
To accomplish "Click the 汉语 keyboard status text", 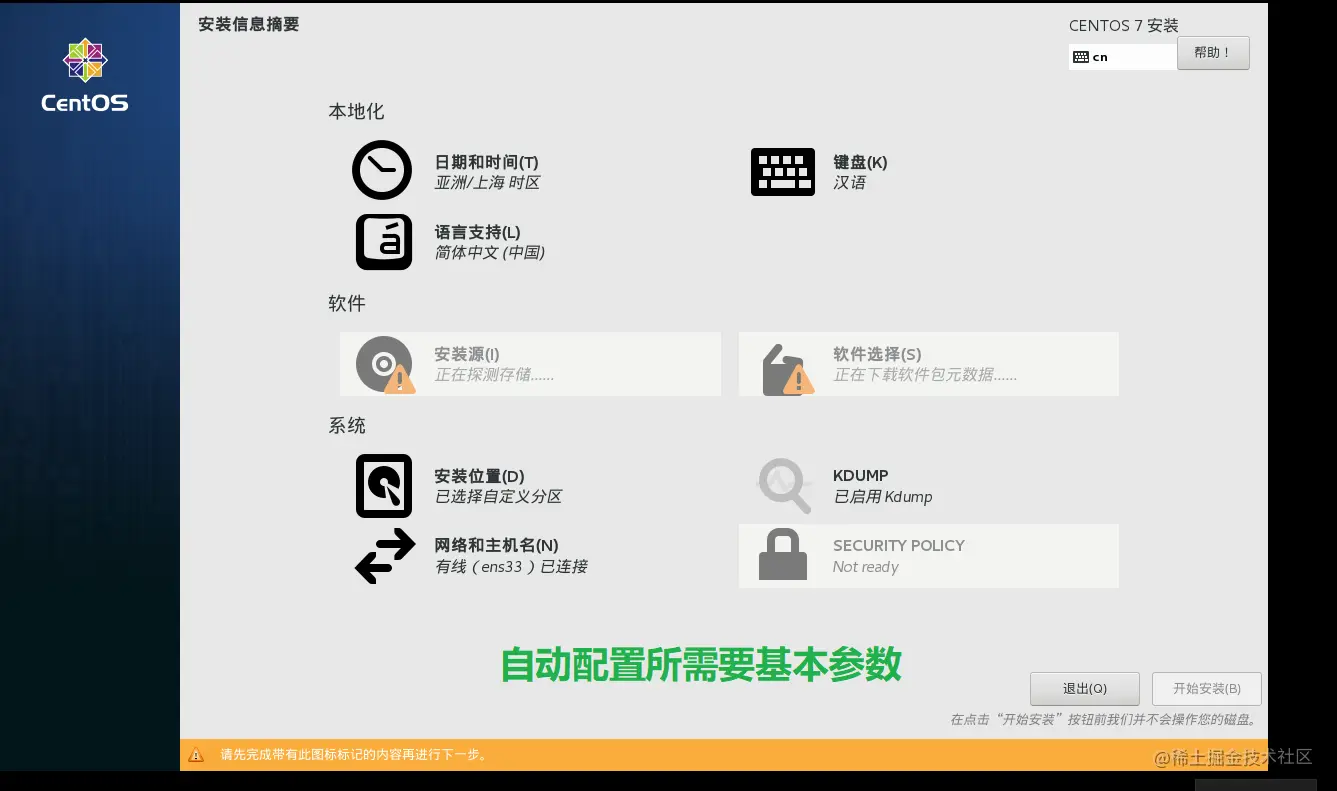I will point(850,183).
